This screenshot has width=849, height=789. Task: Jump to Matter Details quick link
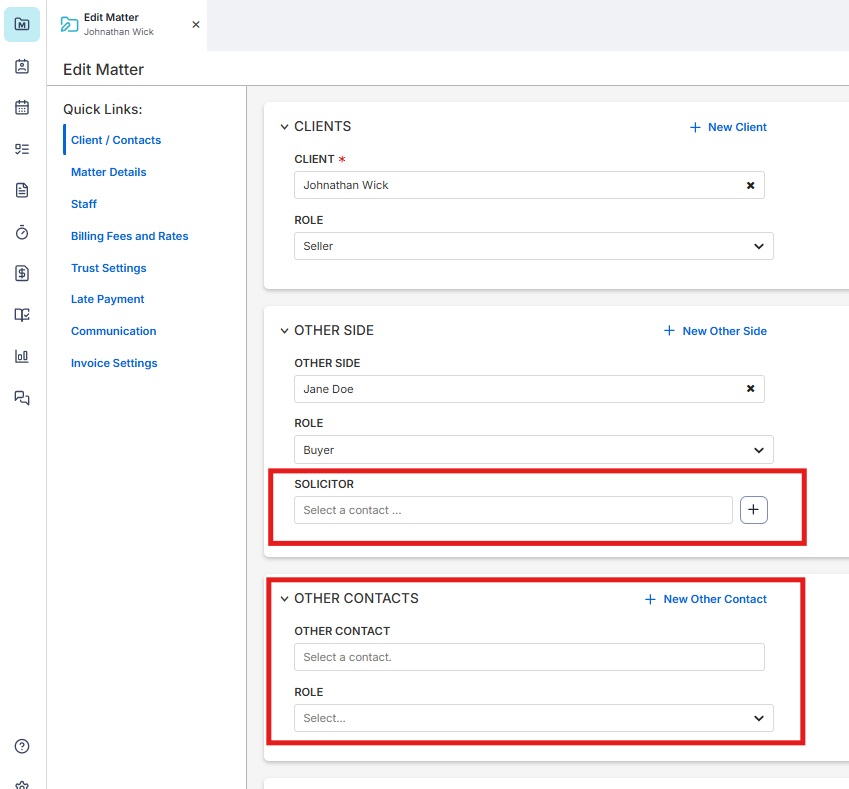(108, 172)
